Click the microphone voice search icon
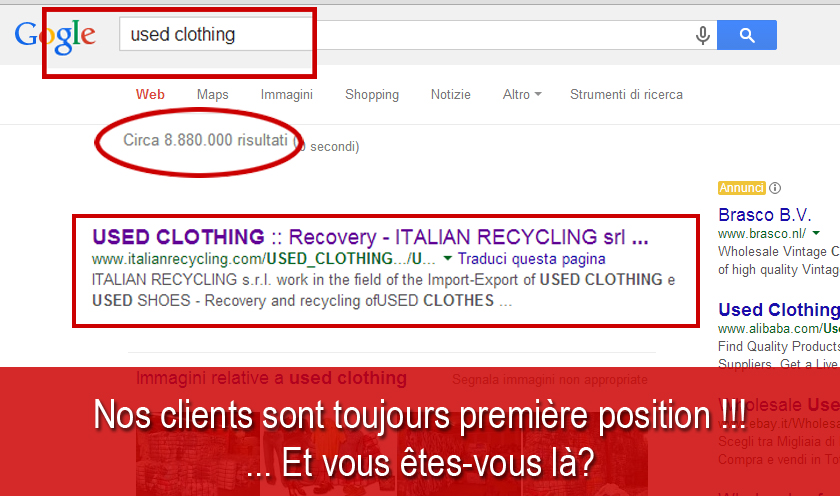This screenshot has width=840, height=496. [x=702, y=35]
